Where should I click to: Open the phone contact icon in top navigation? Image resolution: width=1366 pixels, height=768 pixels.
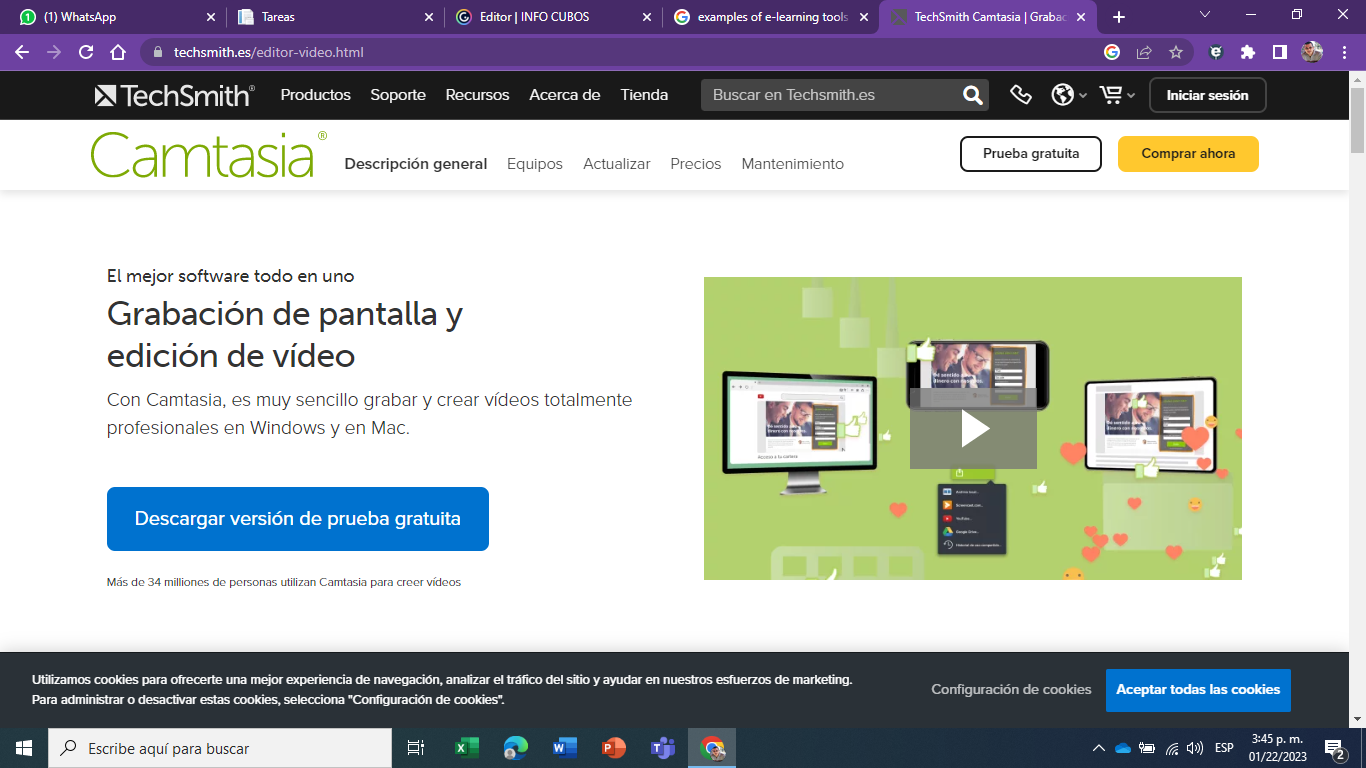[x=1021, y=94]
